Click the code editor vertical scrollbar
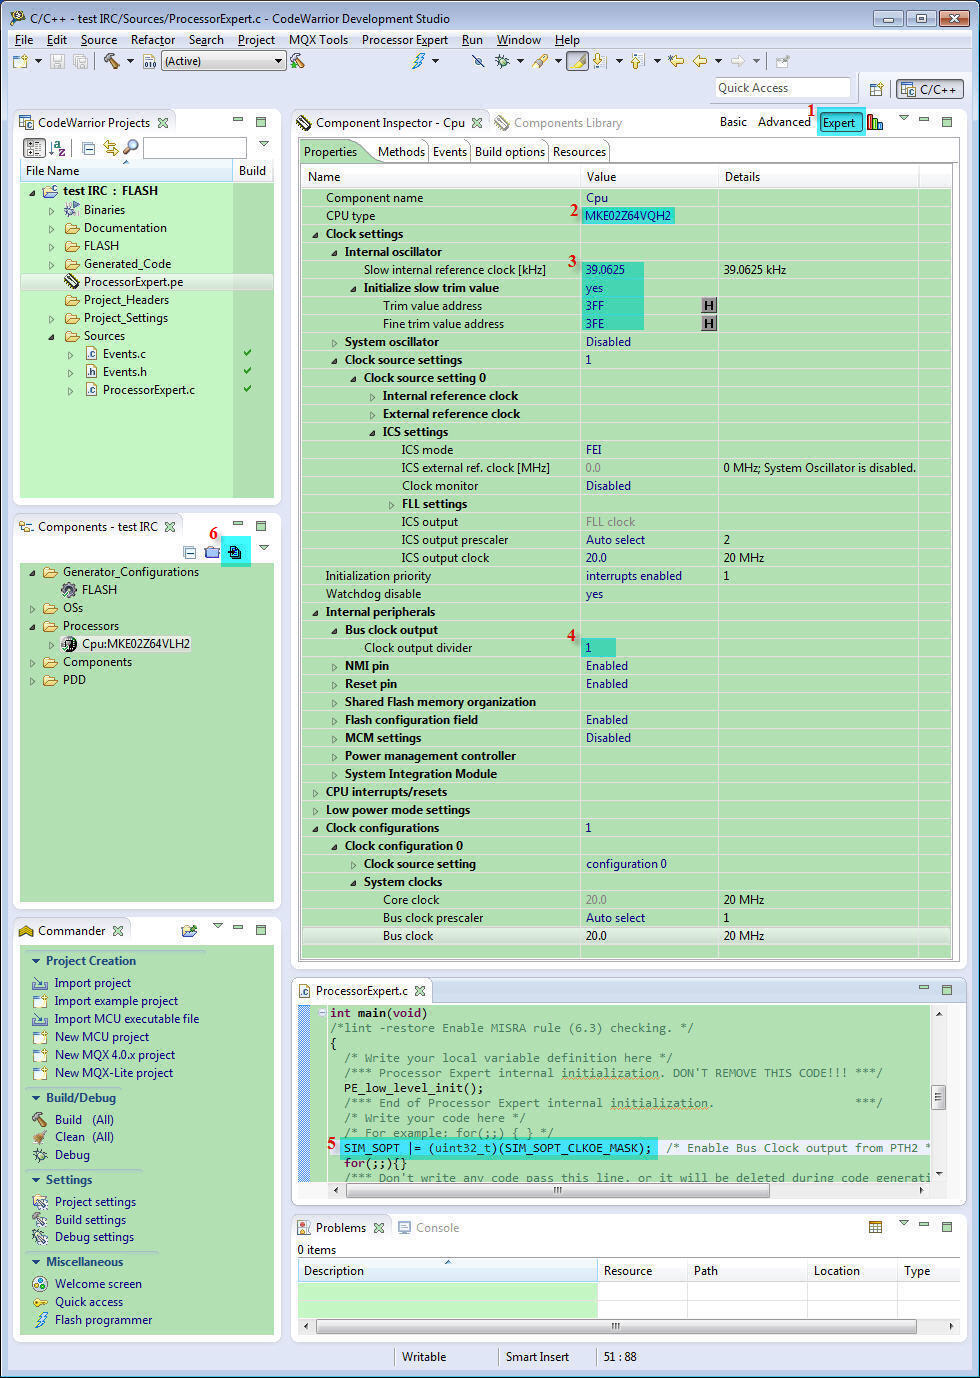Screen dimensions: 980x1378 [x=938, y=1096]
